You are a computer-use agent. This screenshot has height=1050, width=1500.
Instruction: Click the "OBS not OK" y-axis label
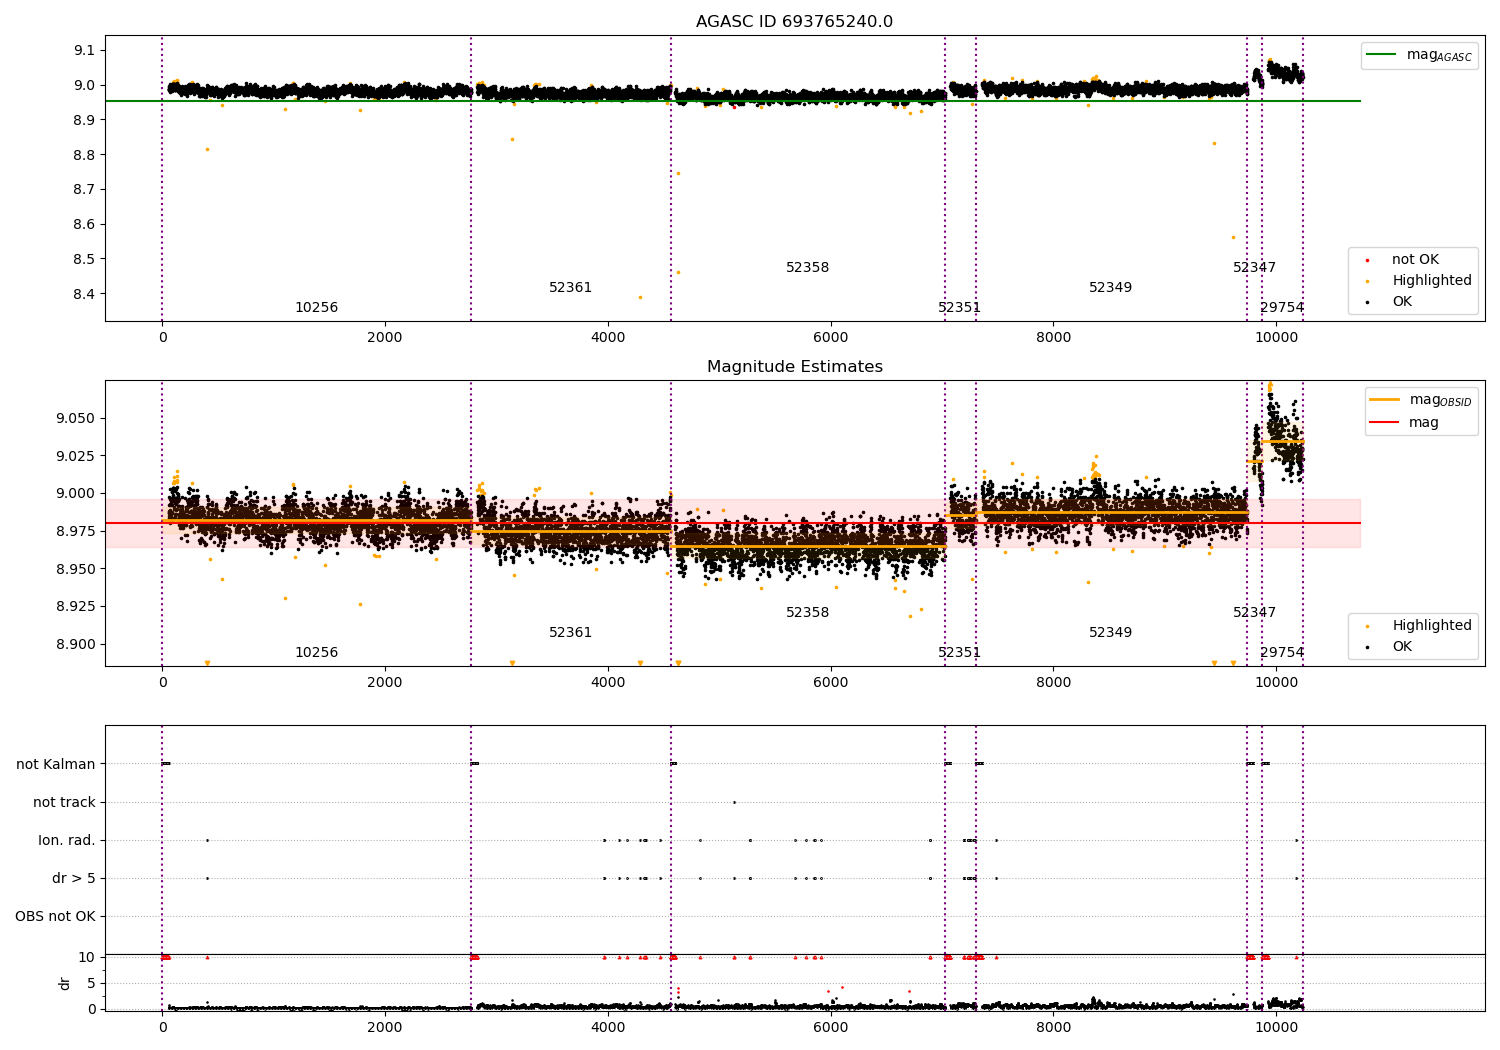coord(56,917)
